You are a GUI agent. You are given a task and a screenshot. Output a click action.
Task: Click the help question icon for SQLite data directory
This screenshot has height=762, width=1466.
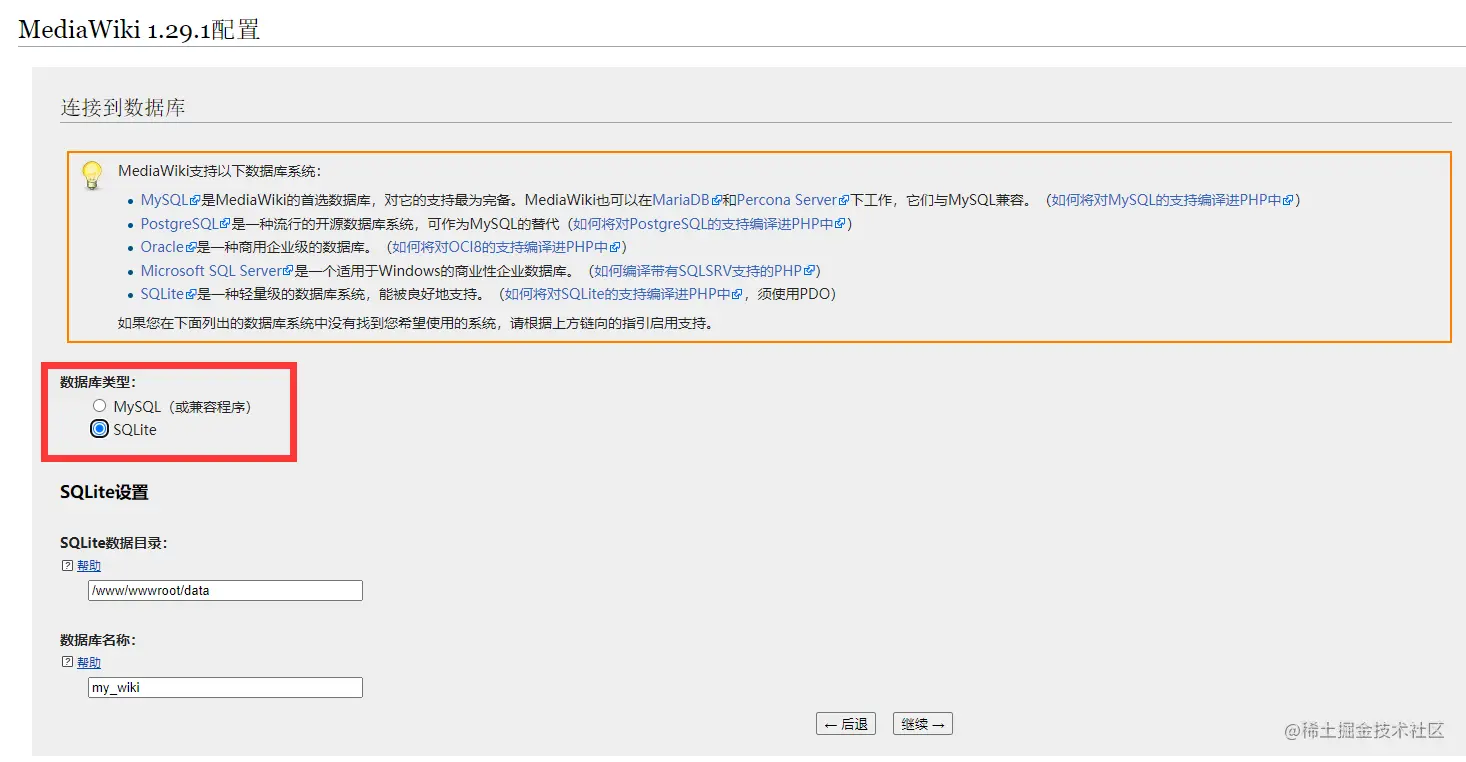pos(67,566)
